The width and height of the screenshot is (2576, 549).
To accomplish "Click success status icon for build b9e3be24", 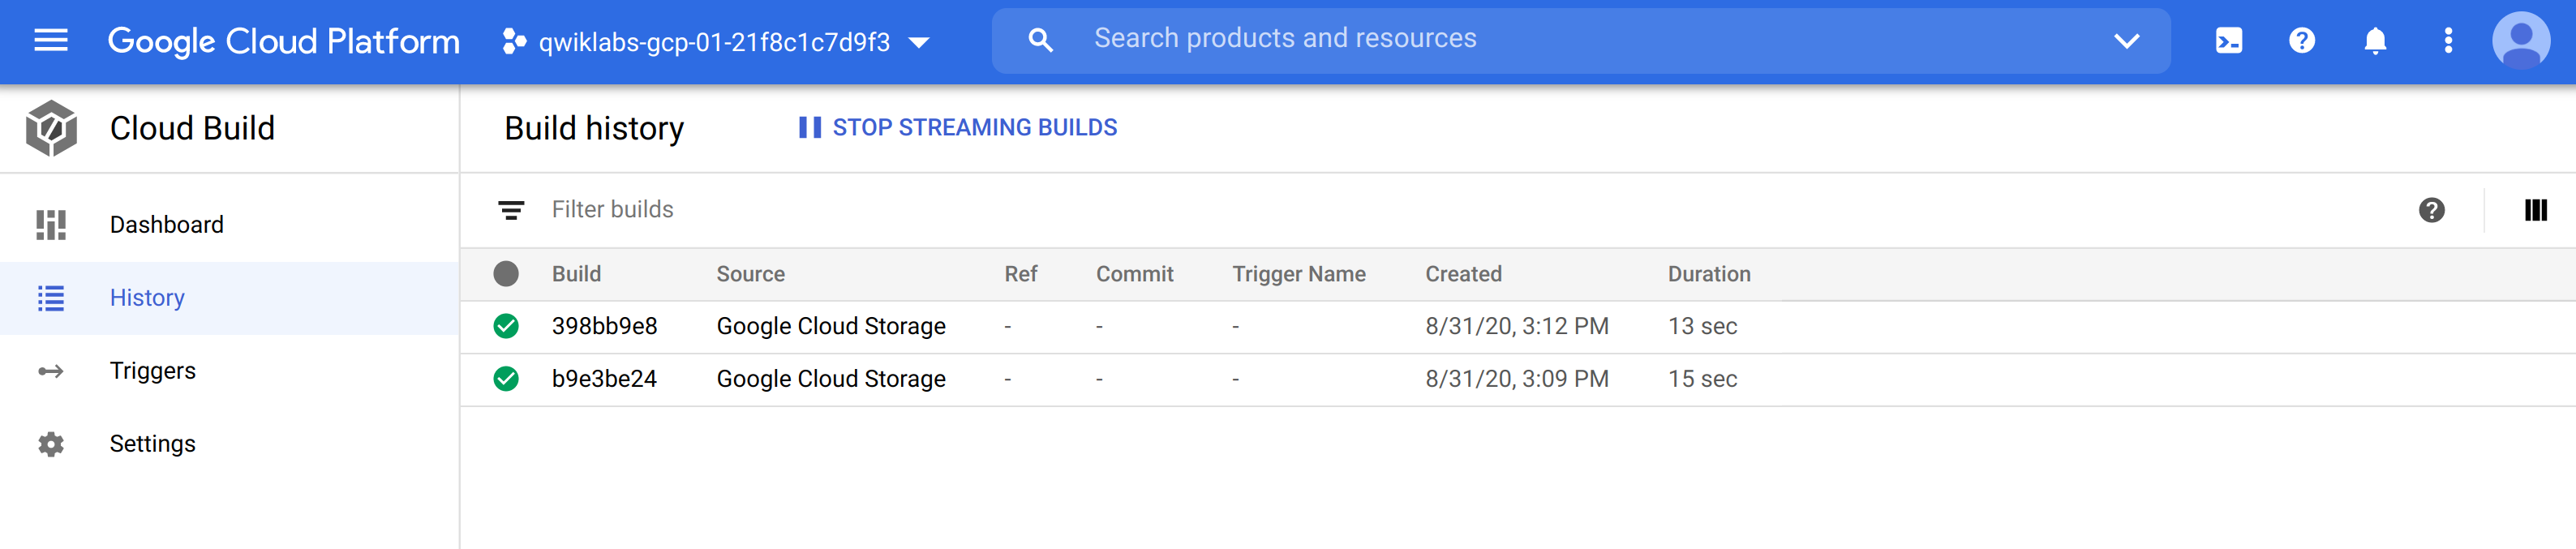I will click(x=506, y=379).
